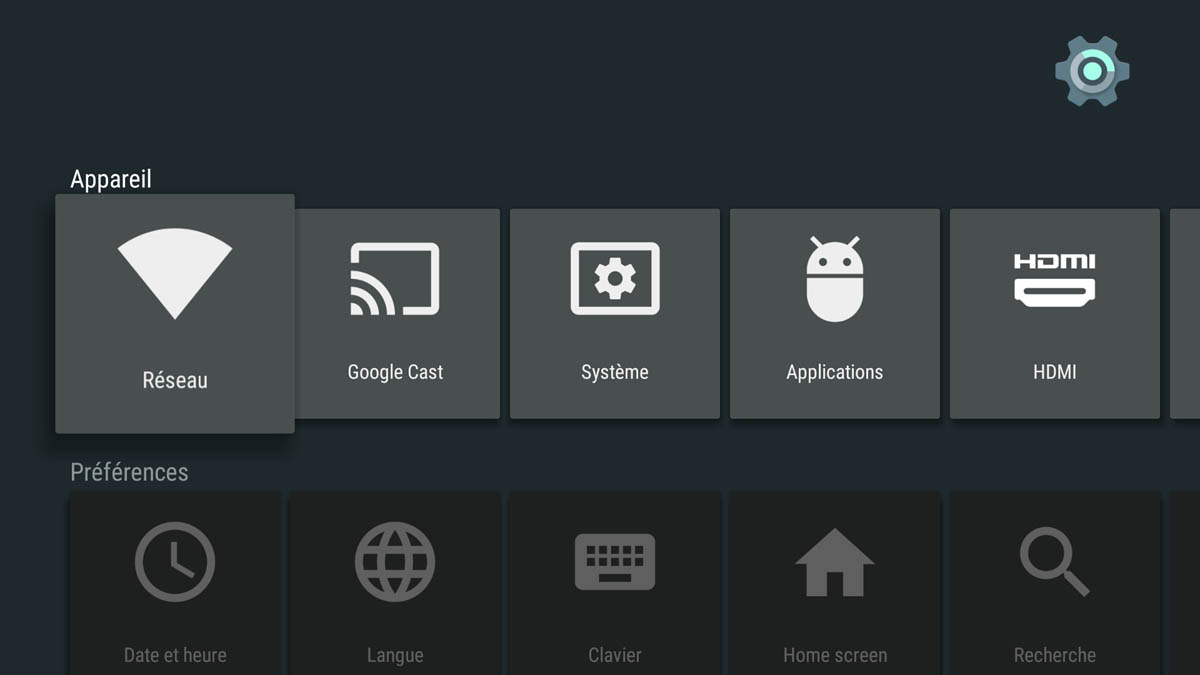Open the Système gear screen icon
The height and width of the screenshot is (675, 1200).
tap(615, 279)
